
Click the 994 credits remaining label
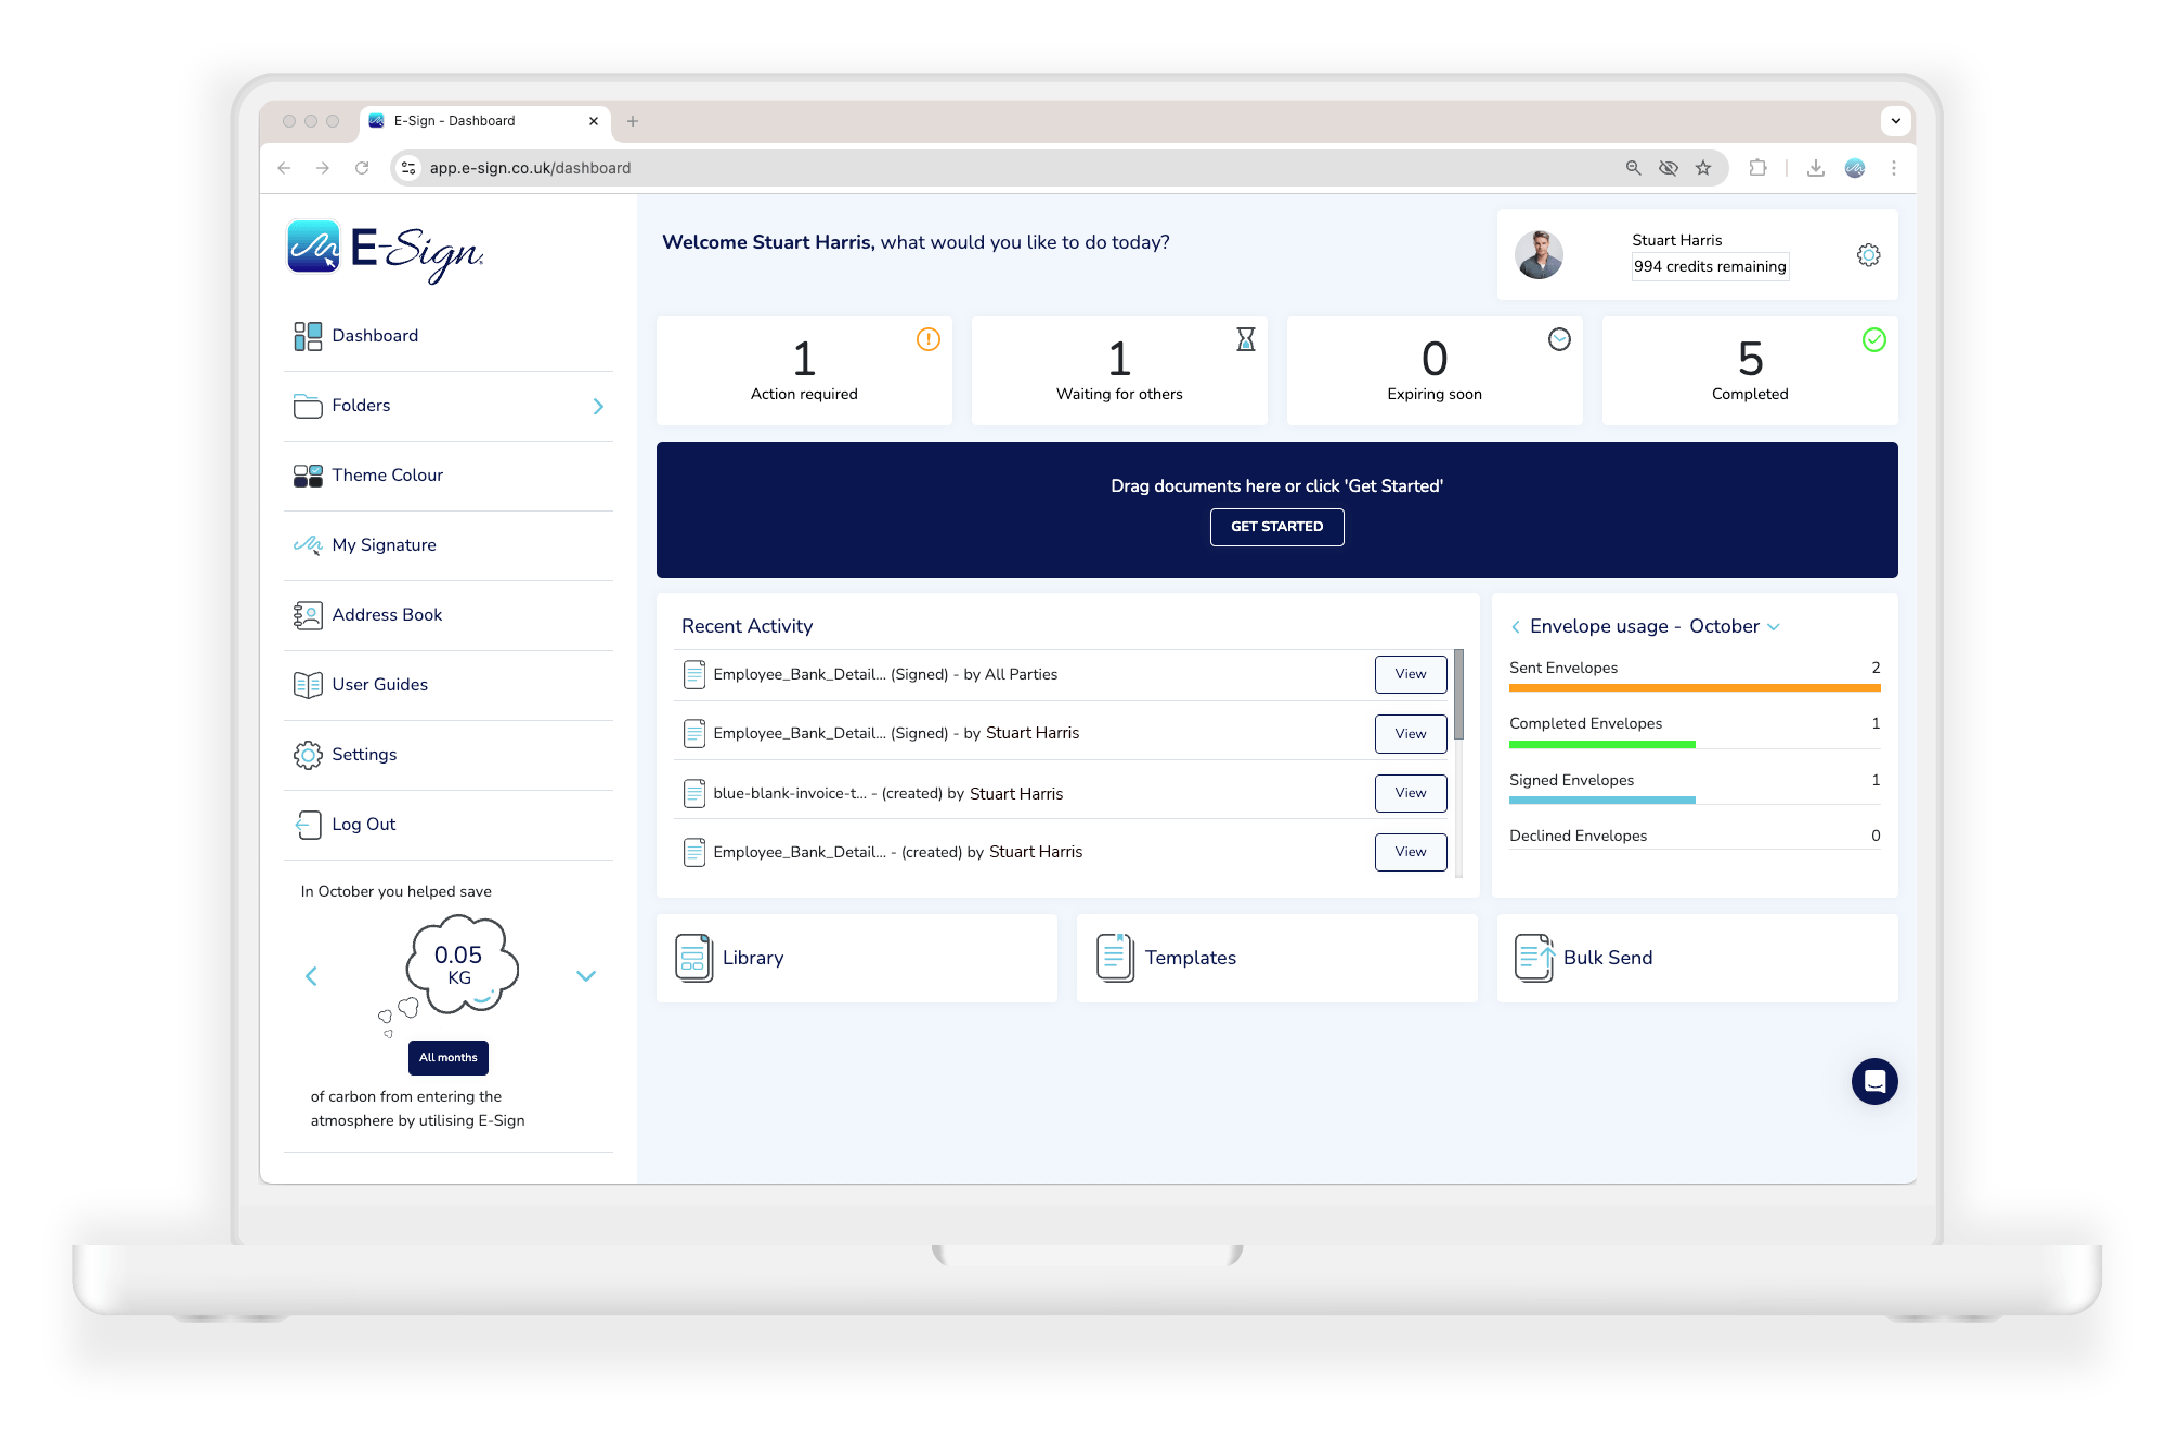point(1710,267)
